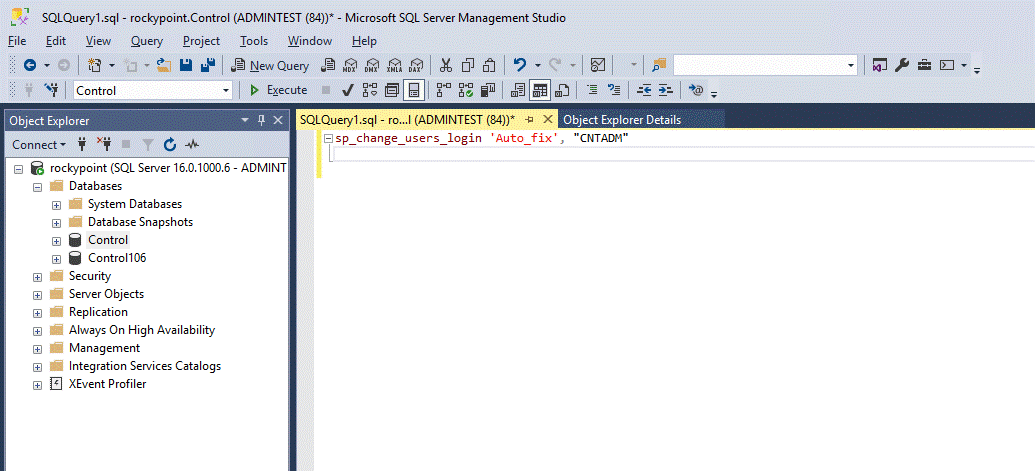
Task: Navigate backward with the blue back arrow
Action: pyautogui.click(x=30, y=65)
